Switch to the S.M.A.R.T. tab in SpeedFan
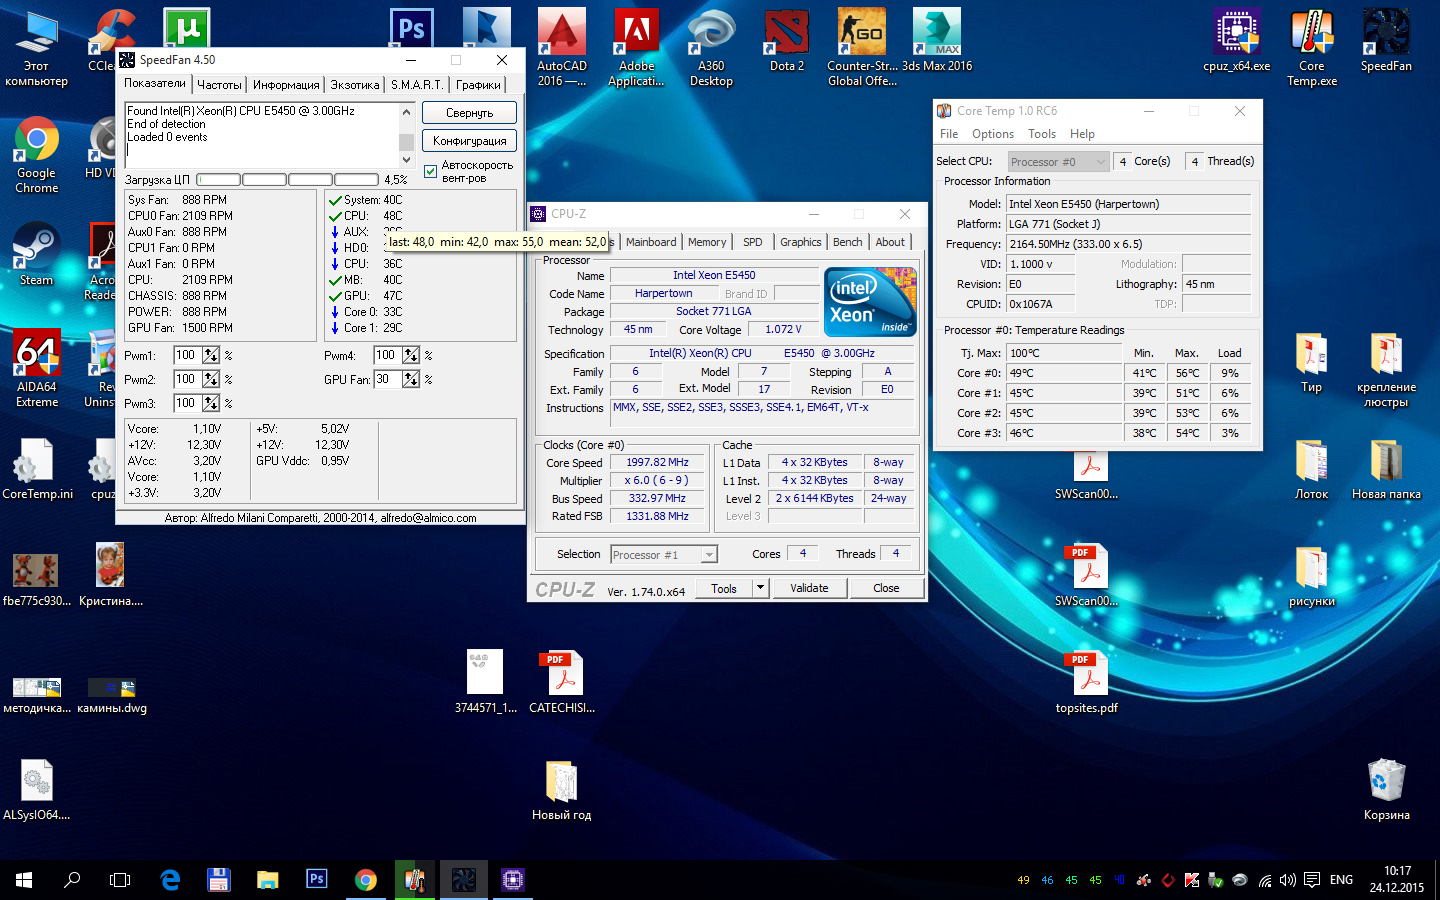Image resolution: width=1440 pixels, height=900 pixels. 417,85
